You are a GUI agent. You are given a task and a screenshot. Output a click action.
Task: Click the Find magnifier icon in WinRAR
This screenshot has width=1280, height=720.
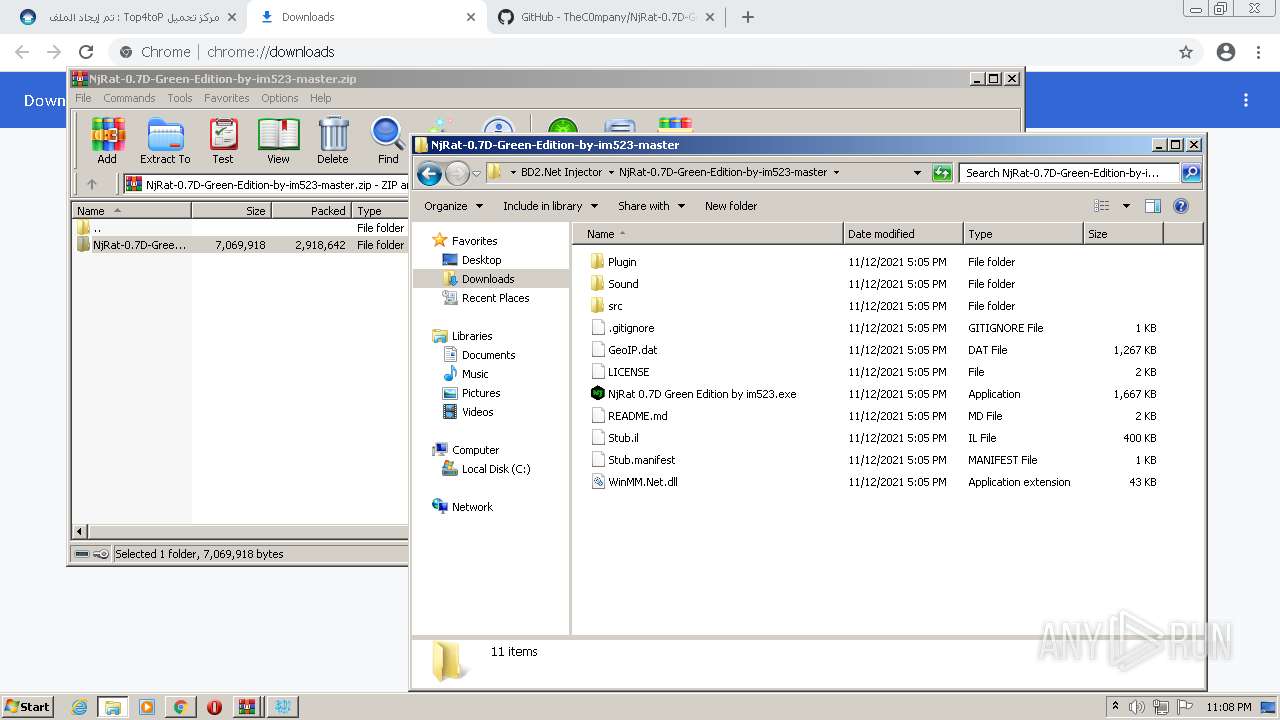tap(388, 140)
